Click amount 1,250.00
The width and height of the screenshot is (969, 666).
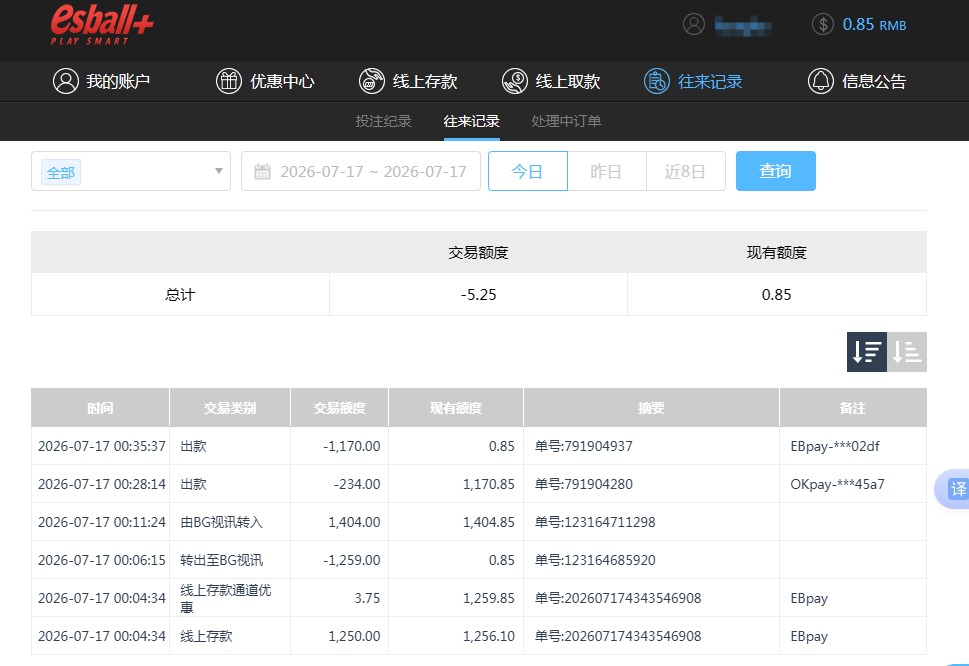click(x=354, y=636)
